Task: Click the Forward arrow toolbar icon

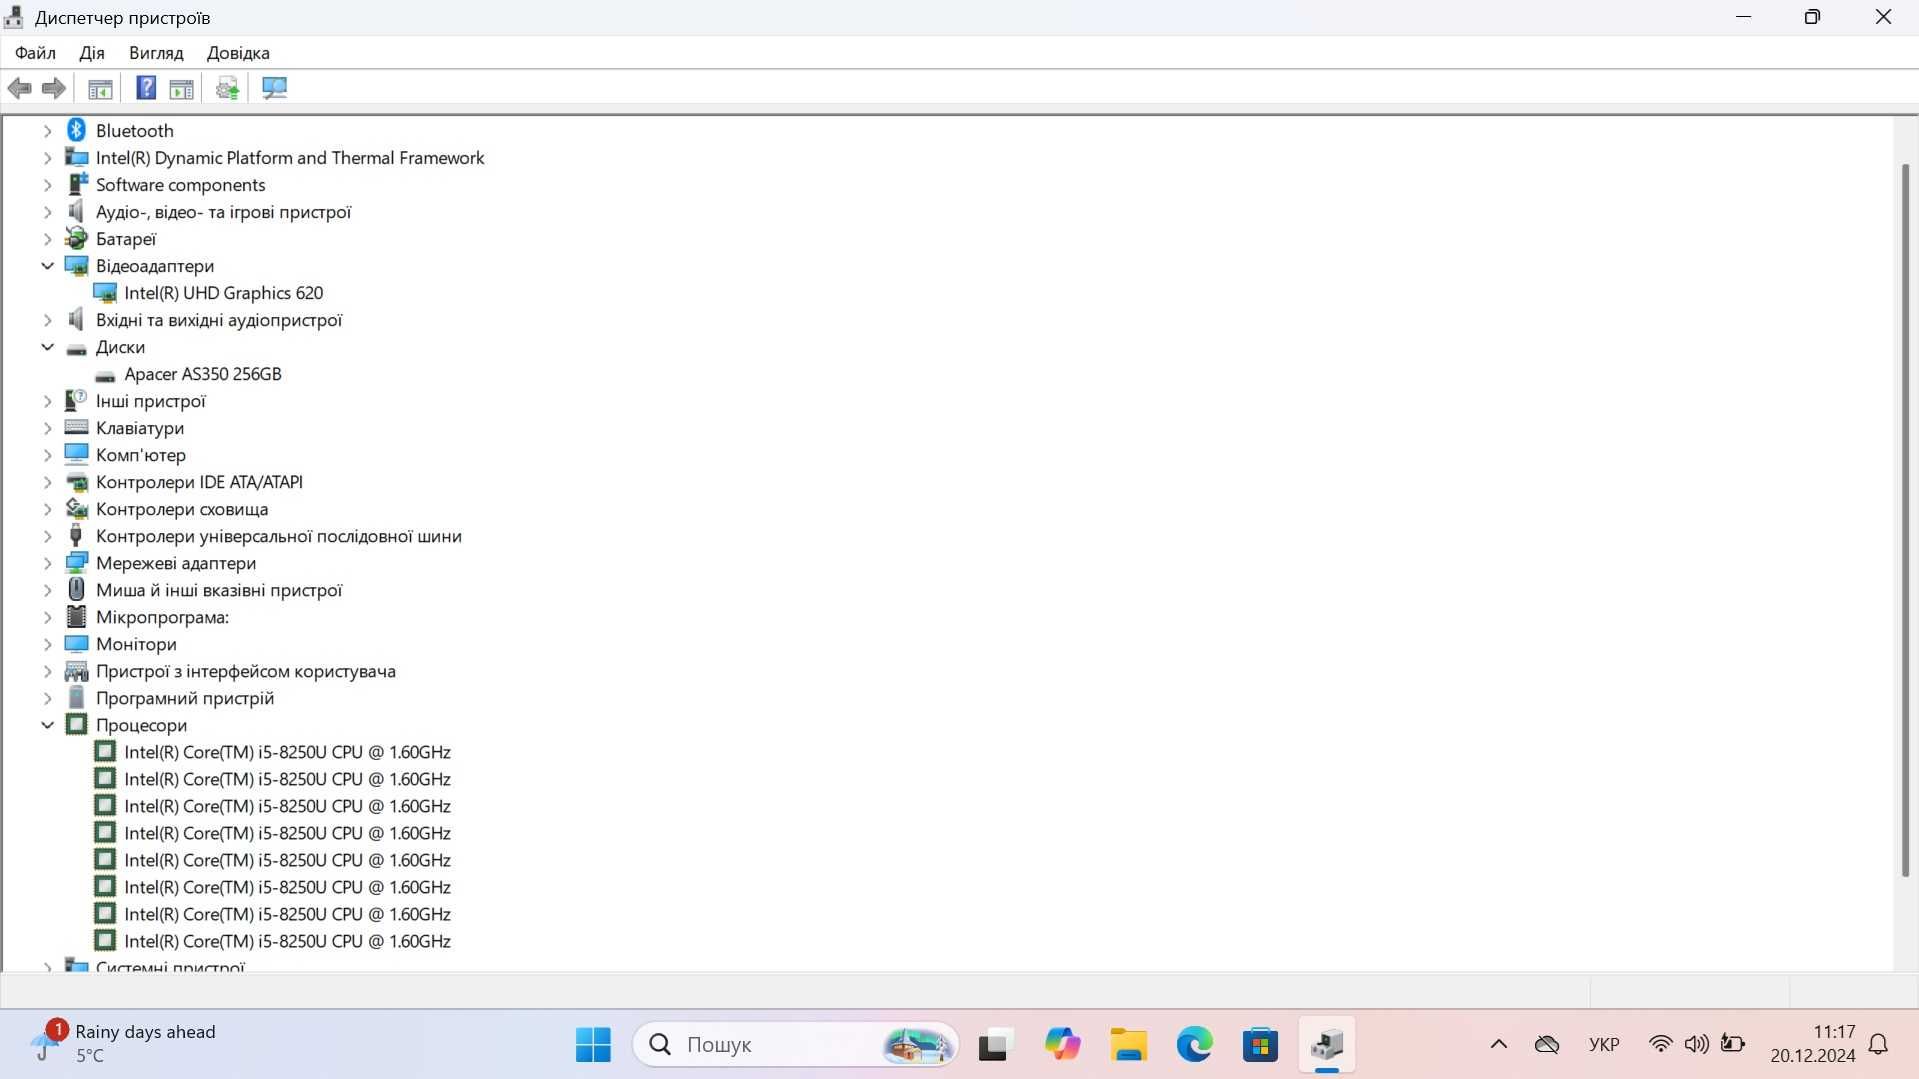Action: click(x=54, y=88)
